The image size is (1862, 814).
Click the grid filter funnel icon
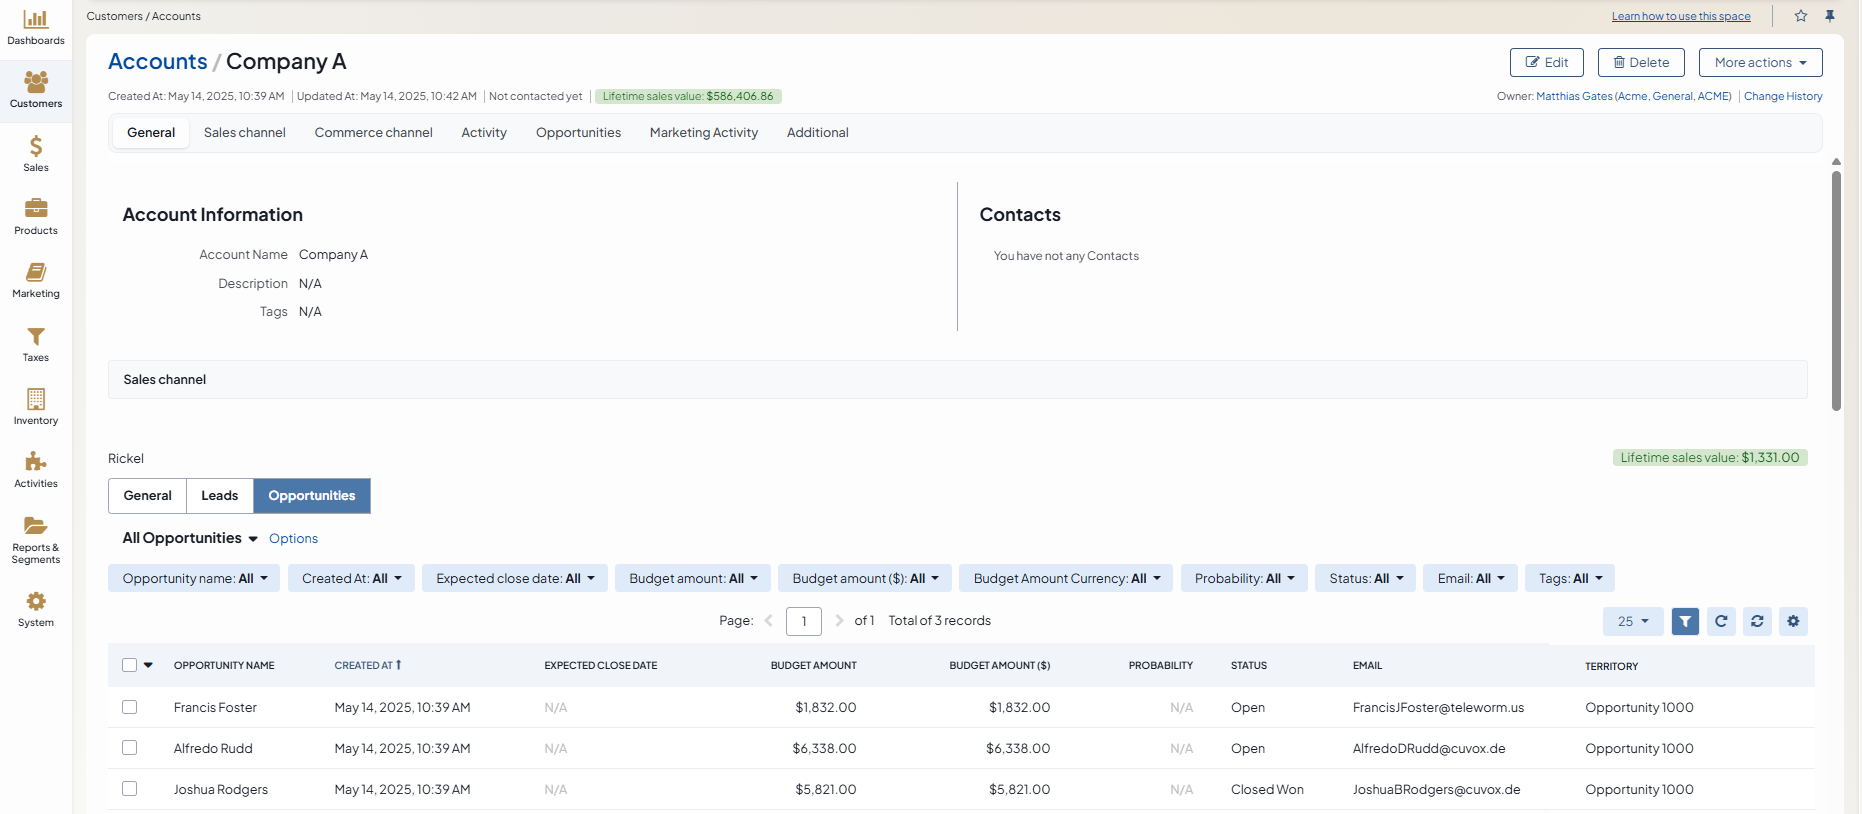click(x=1685, y=621)
